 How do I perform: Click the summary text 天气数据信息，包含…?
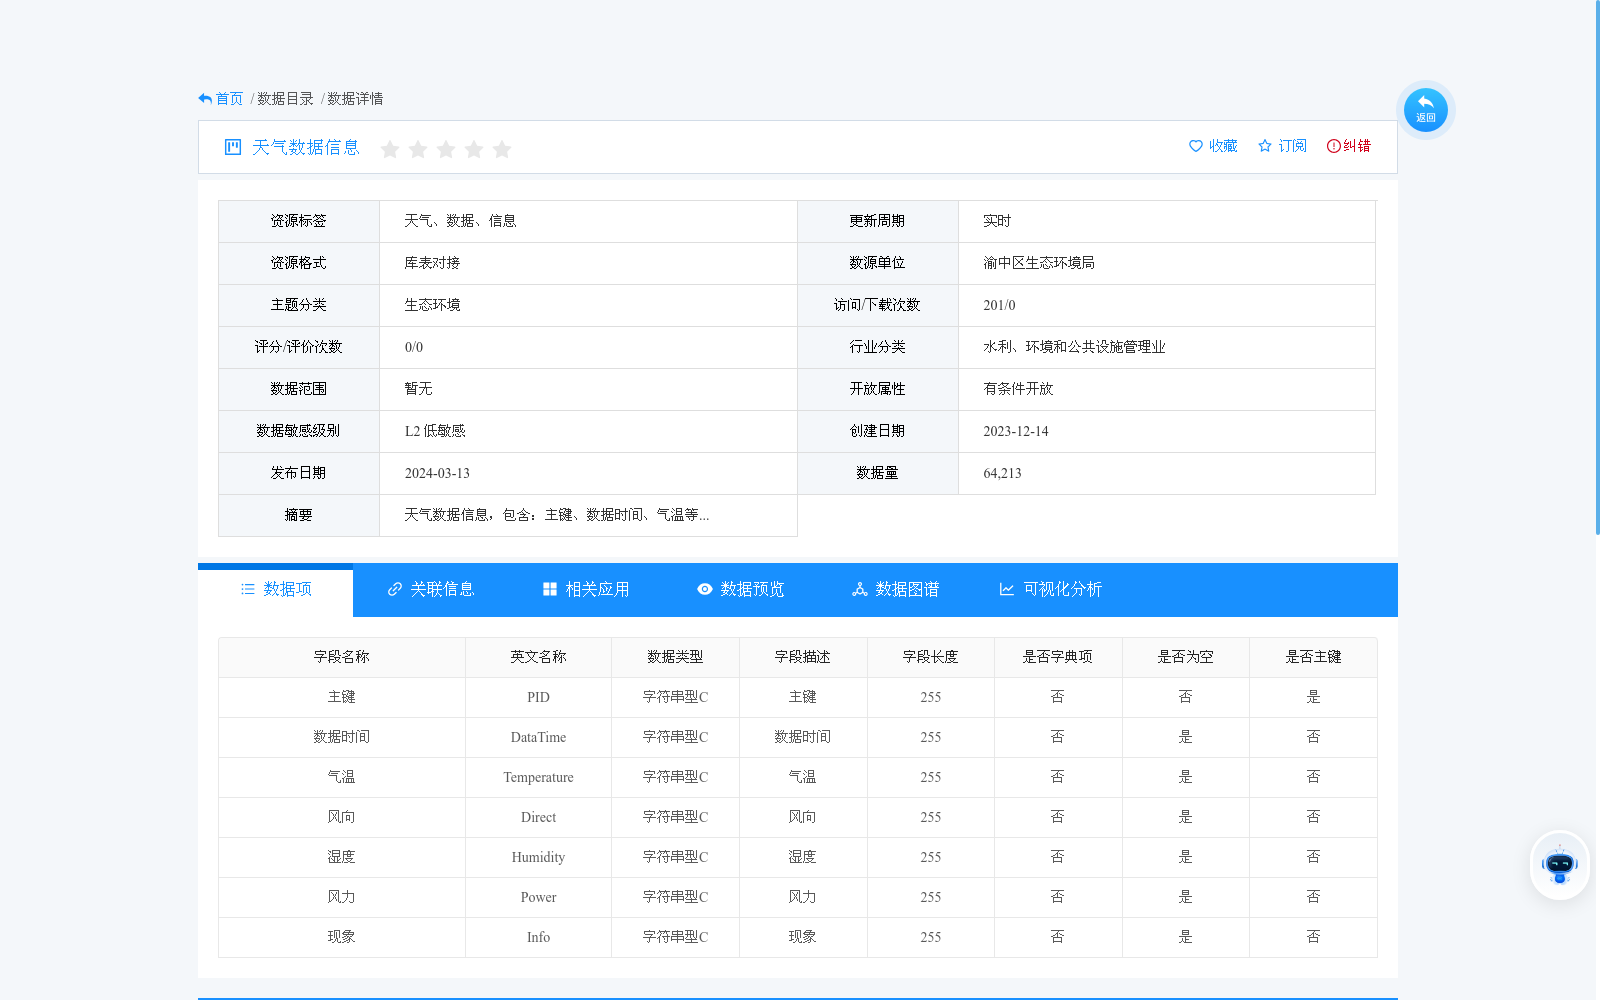(557, 515)
